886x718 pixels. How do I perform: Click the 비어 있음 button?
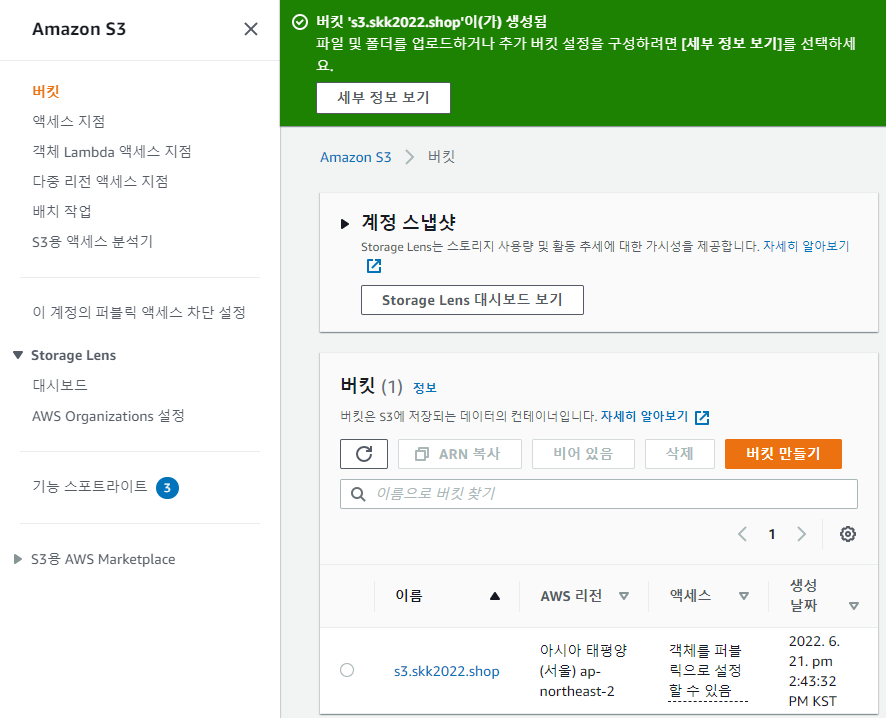point(583,454)
